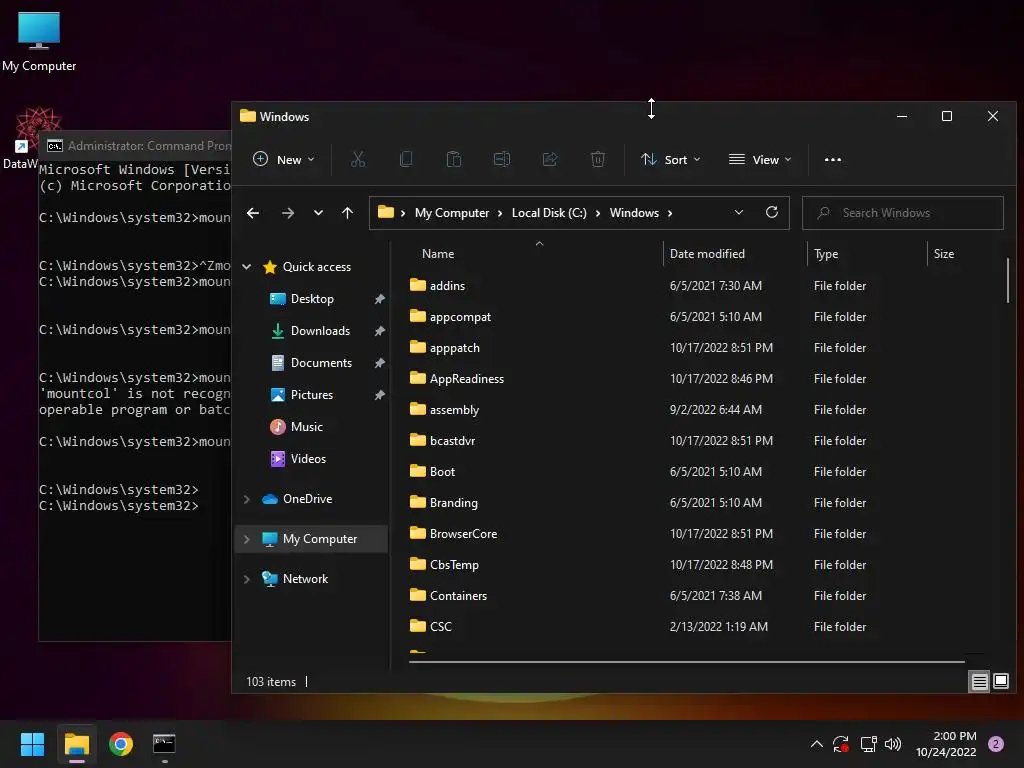Open the notification badge in tray

(996, 744)
